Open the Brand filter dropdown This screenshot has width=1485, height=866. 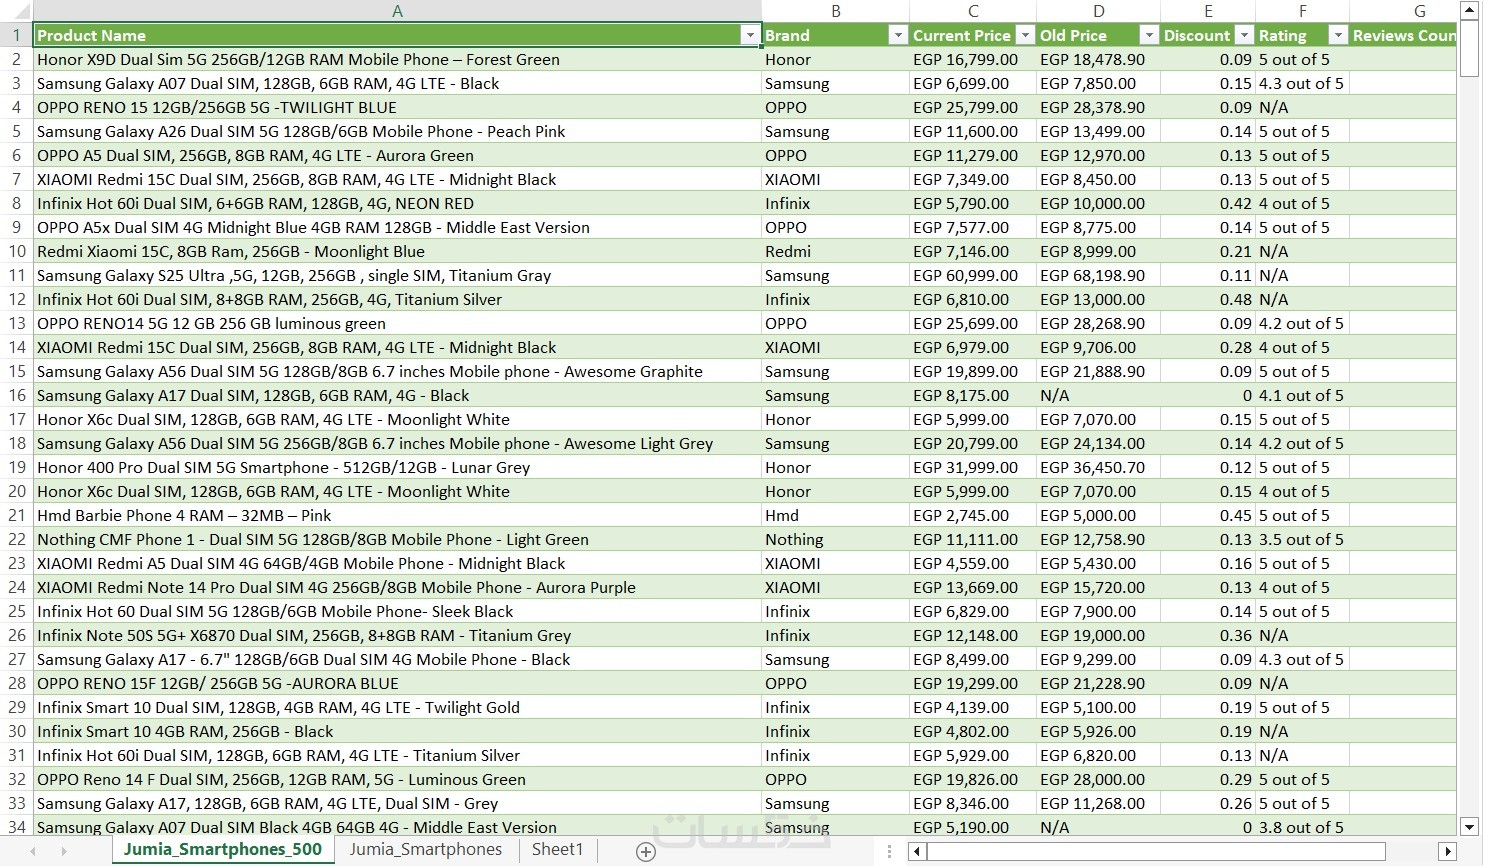click(x=897, y=35)
